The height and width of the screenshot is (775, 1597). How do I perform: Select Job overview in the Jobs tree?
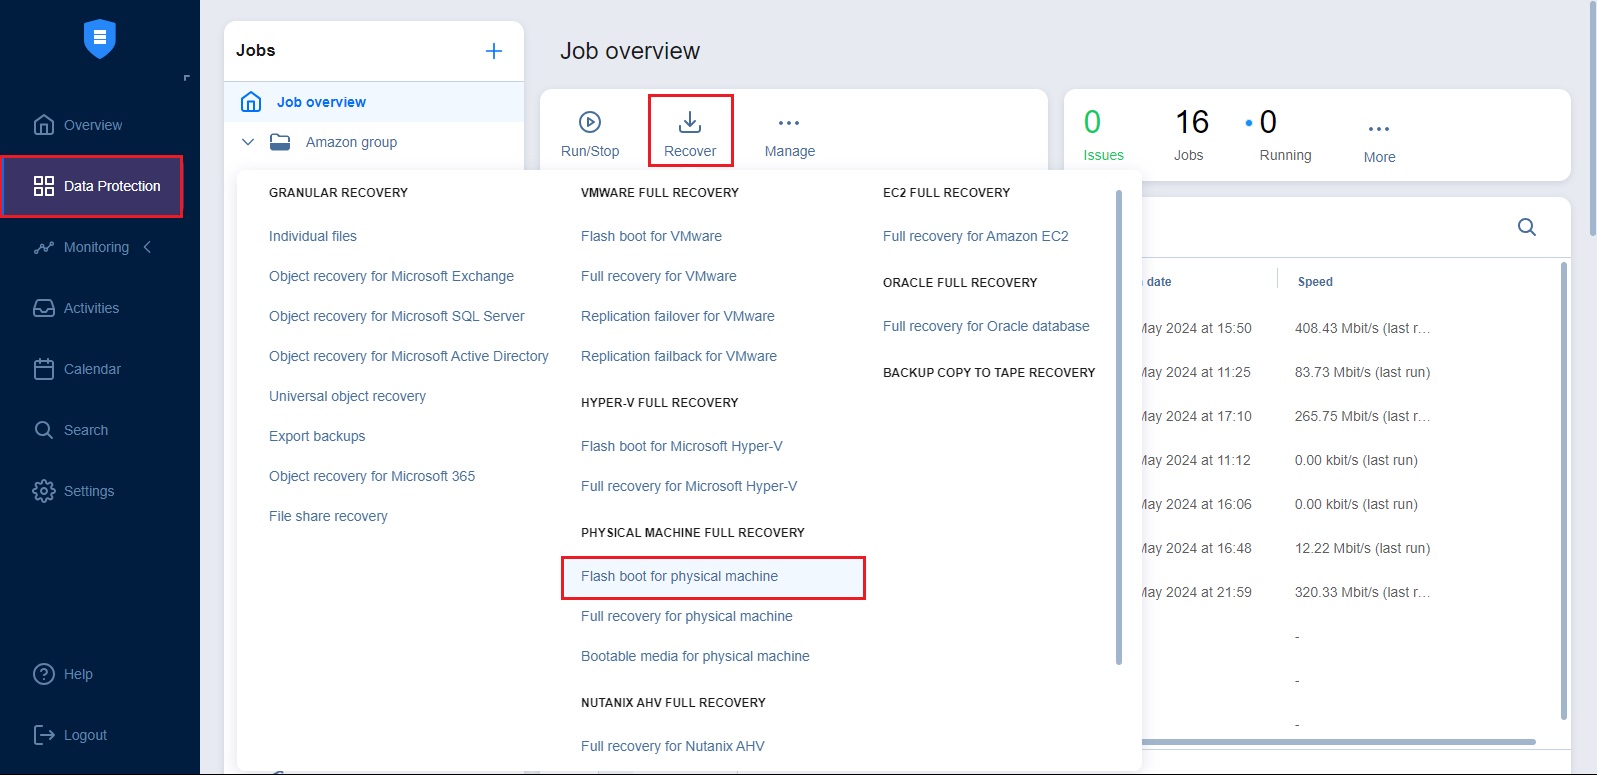pos(321,102)
